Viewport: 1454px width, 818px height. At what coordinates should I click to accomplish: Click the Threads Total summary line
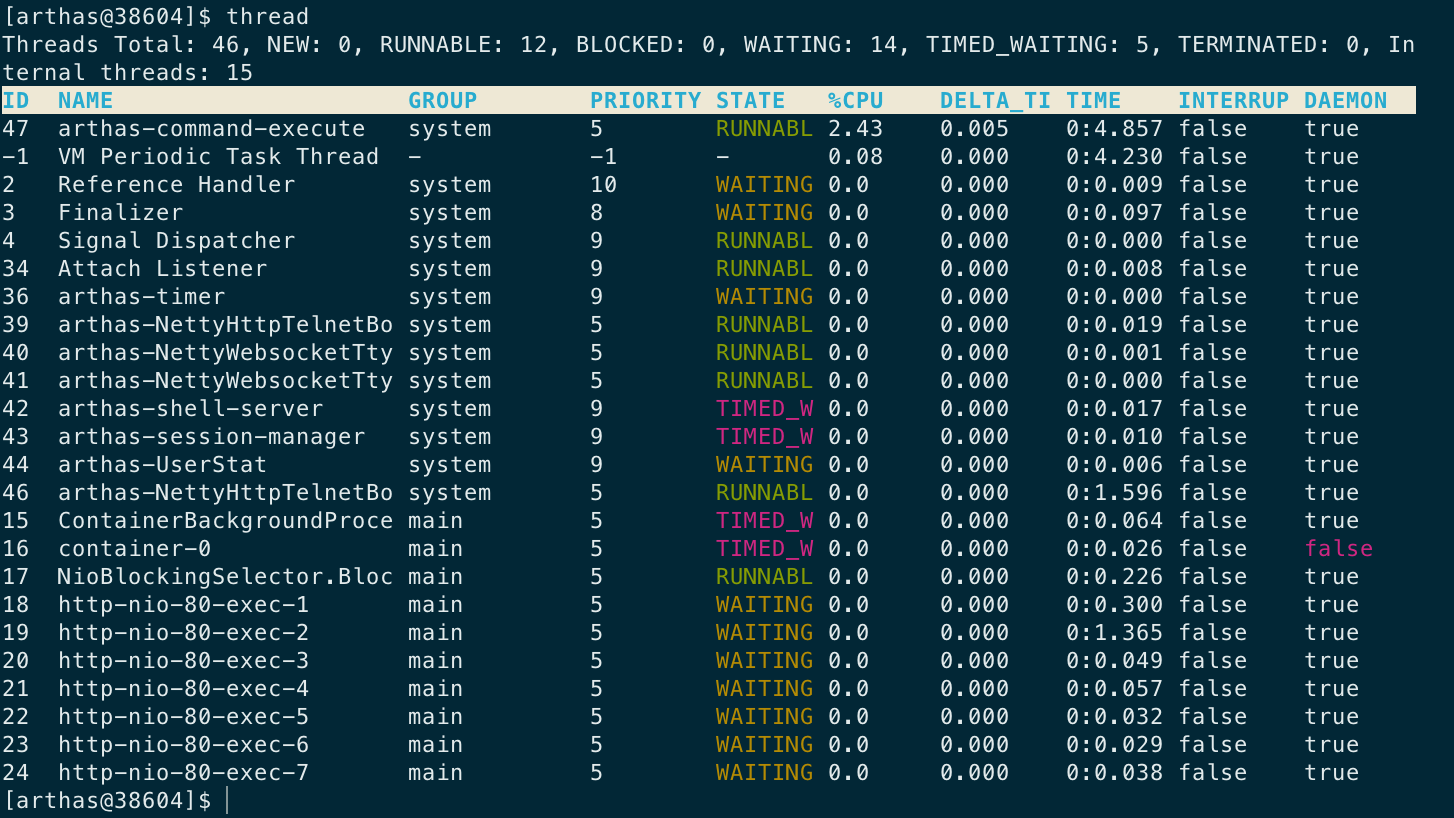(709, 45)
